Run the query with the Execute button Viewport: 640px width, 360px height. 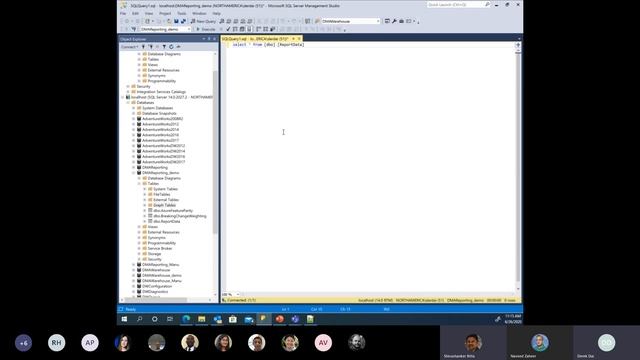[x=206, y=29]
